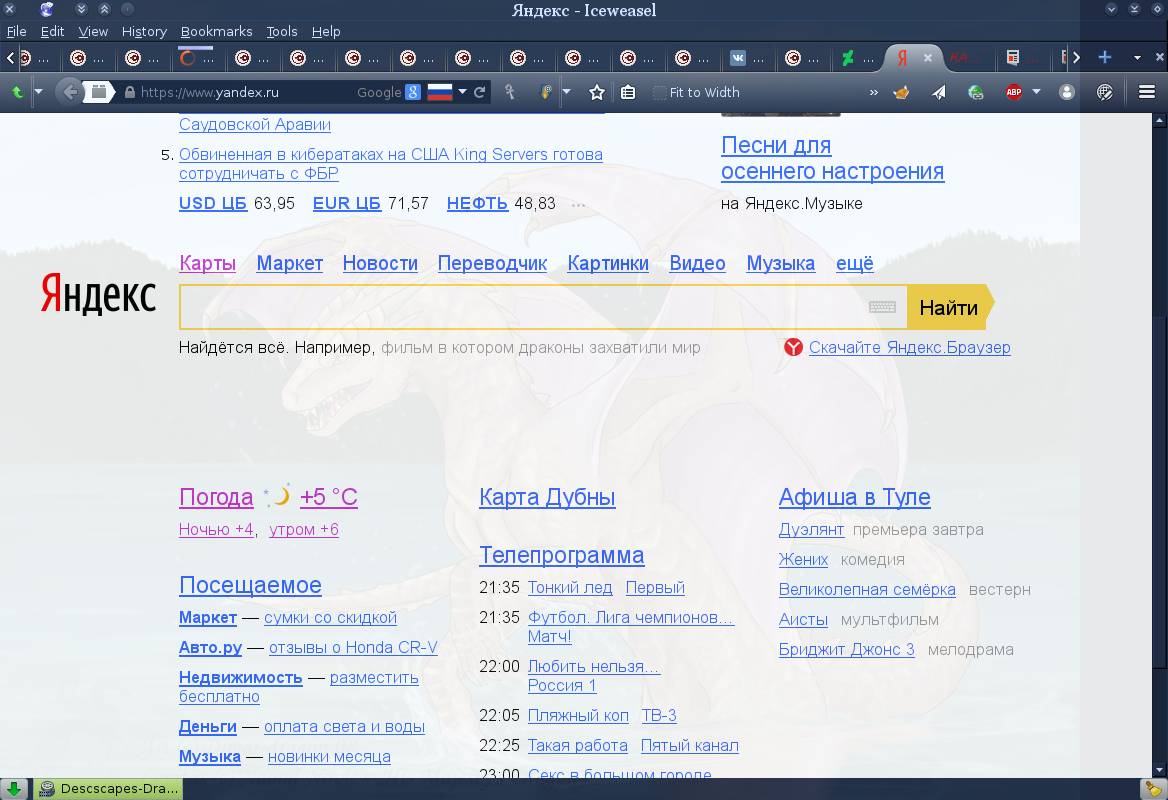1168x800 pixels.
Task: Click the paper plane toolbar icon
Action: click(x=939, y=92)
